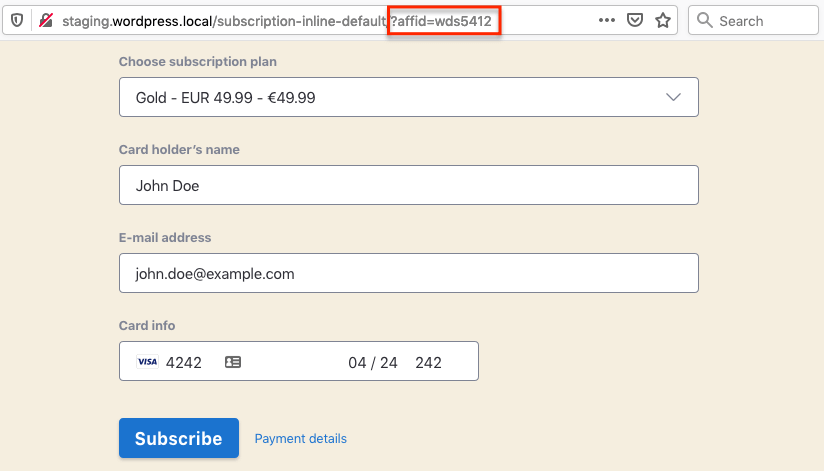Viewport: 824px width, 471px height.
Task: Click the CVC field showing 242
Action: point(428,362)
